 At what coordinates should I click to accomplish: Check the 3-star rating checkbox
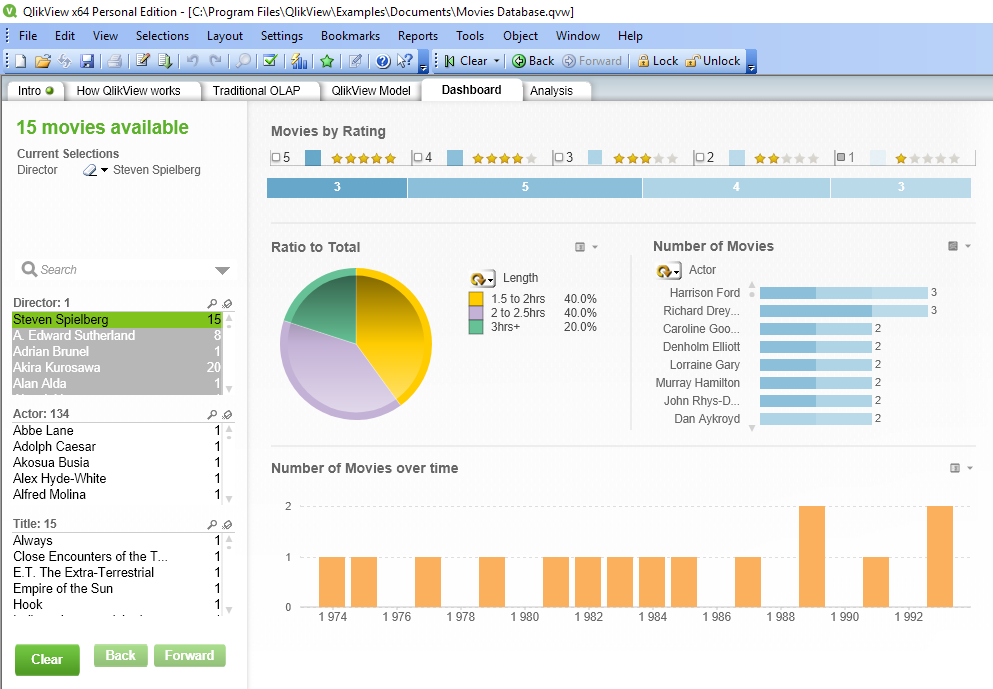pyautogui.click(x=559, y=157)
